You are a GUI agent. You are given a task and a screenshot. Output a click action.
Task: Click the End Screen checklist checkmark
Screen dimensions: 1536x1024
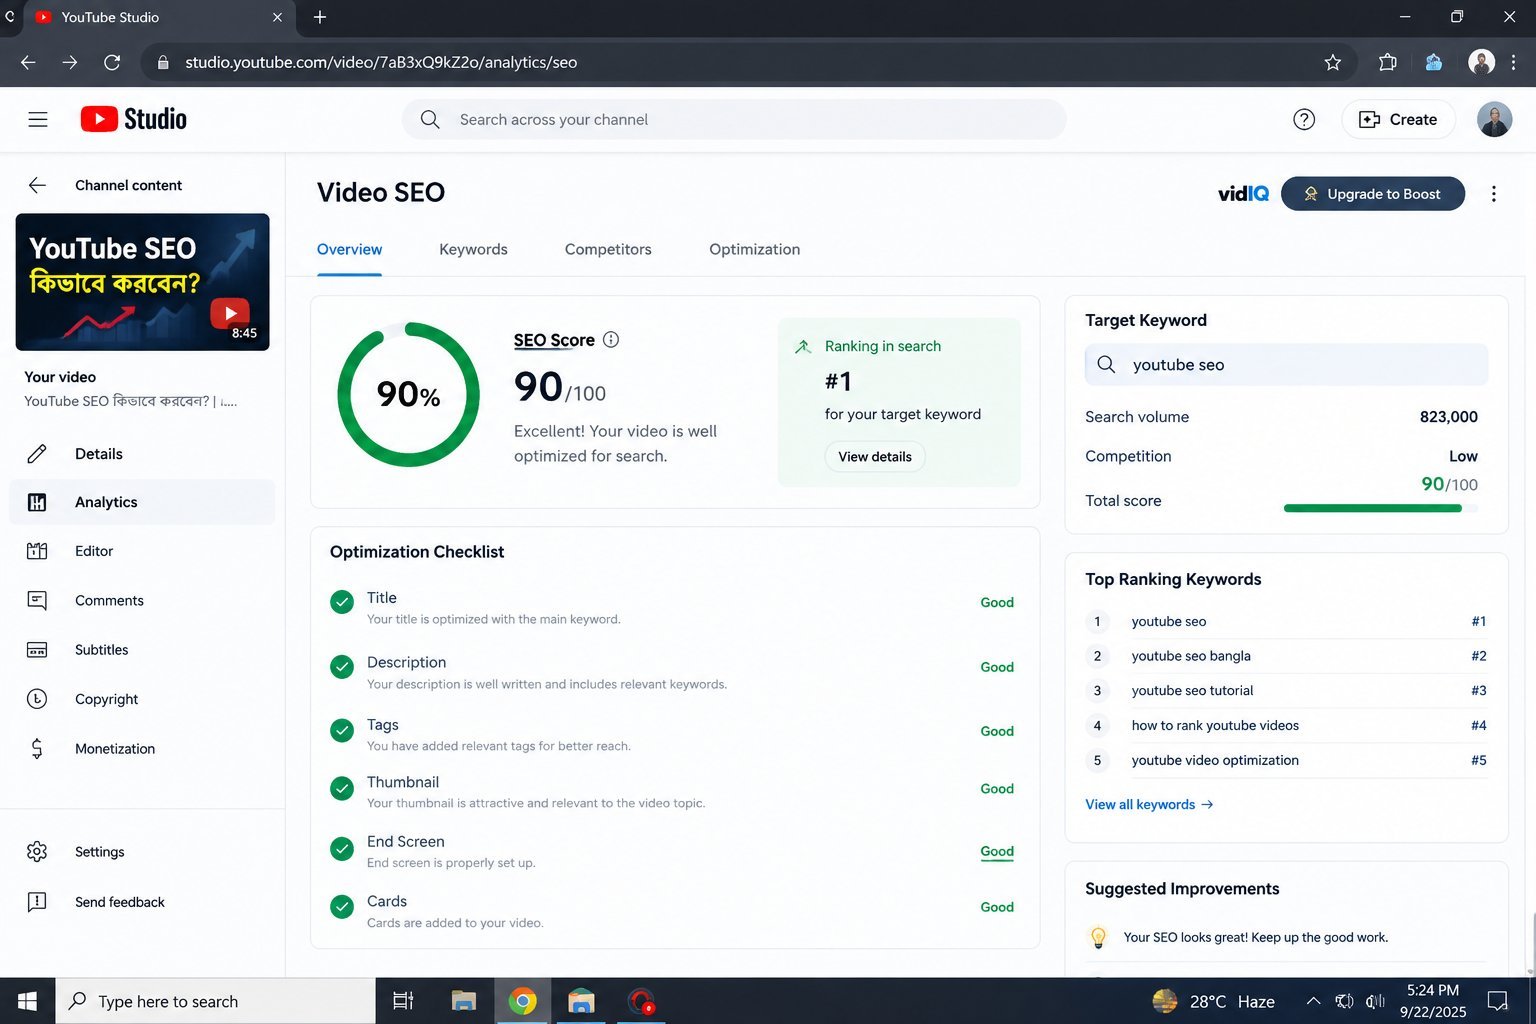(x=342, y=849)
